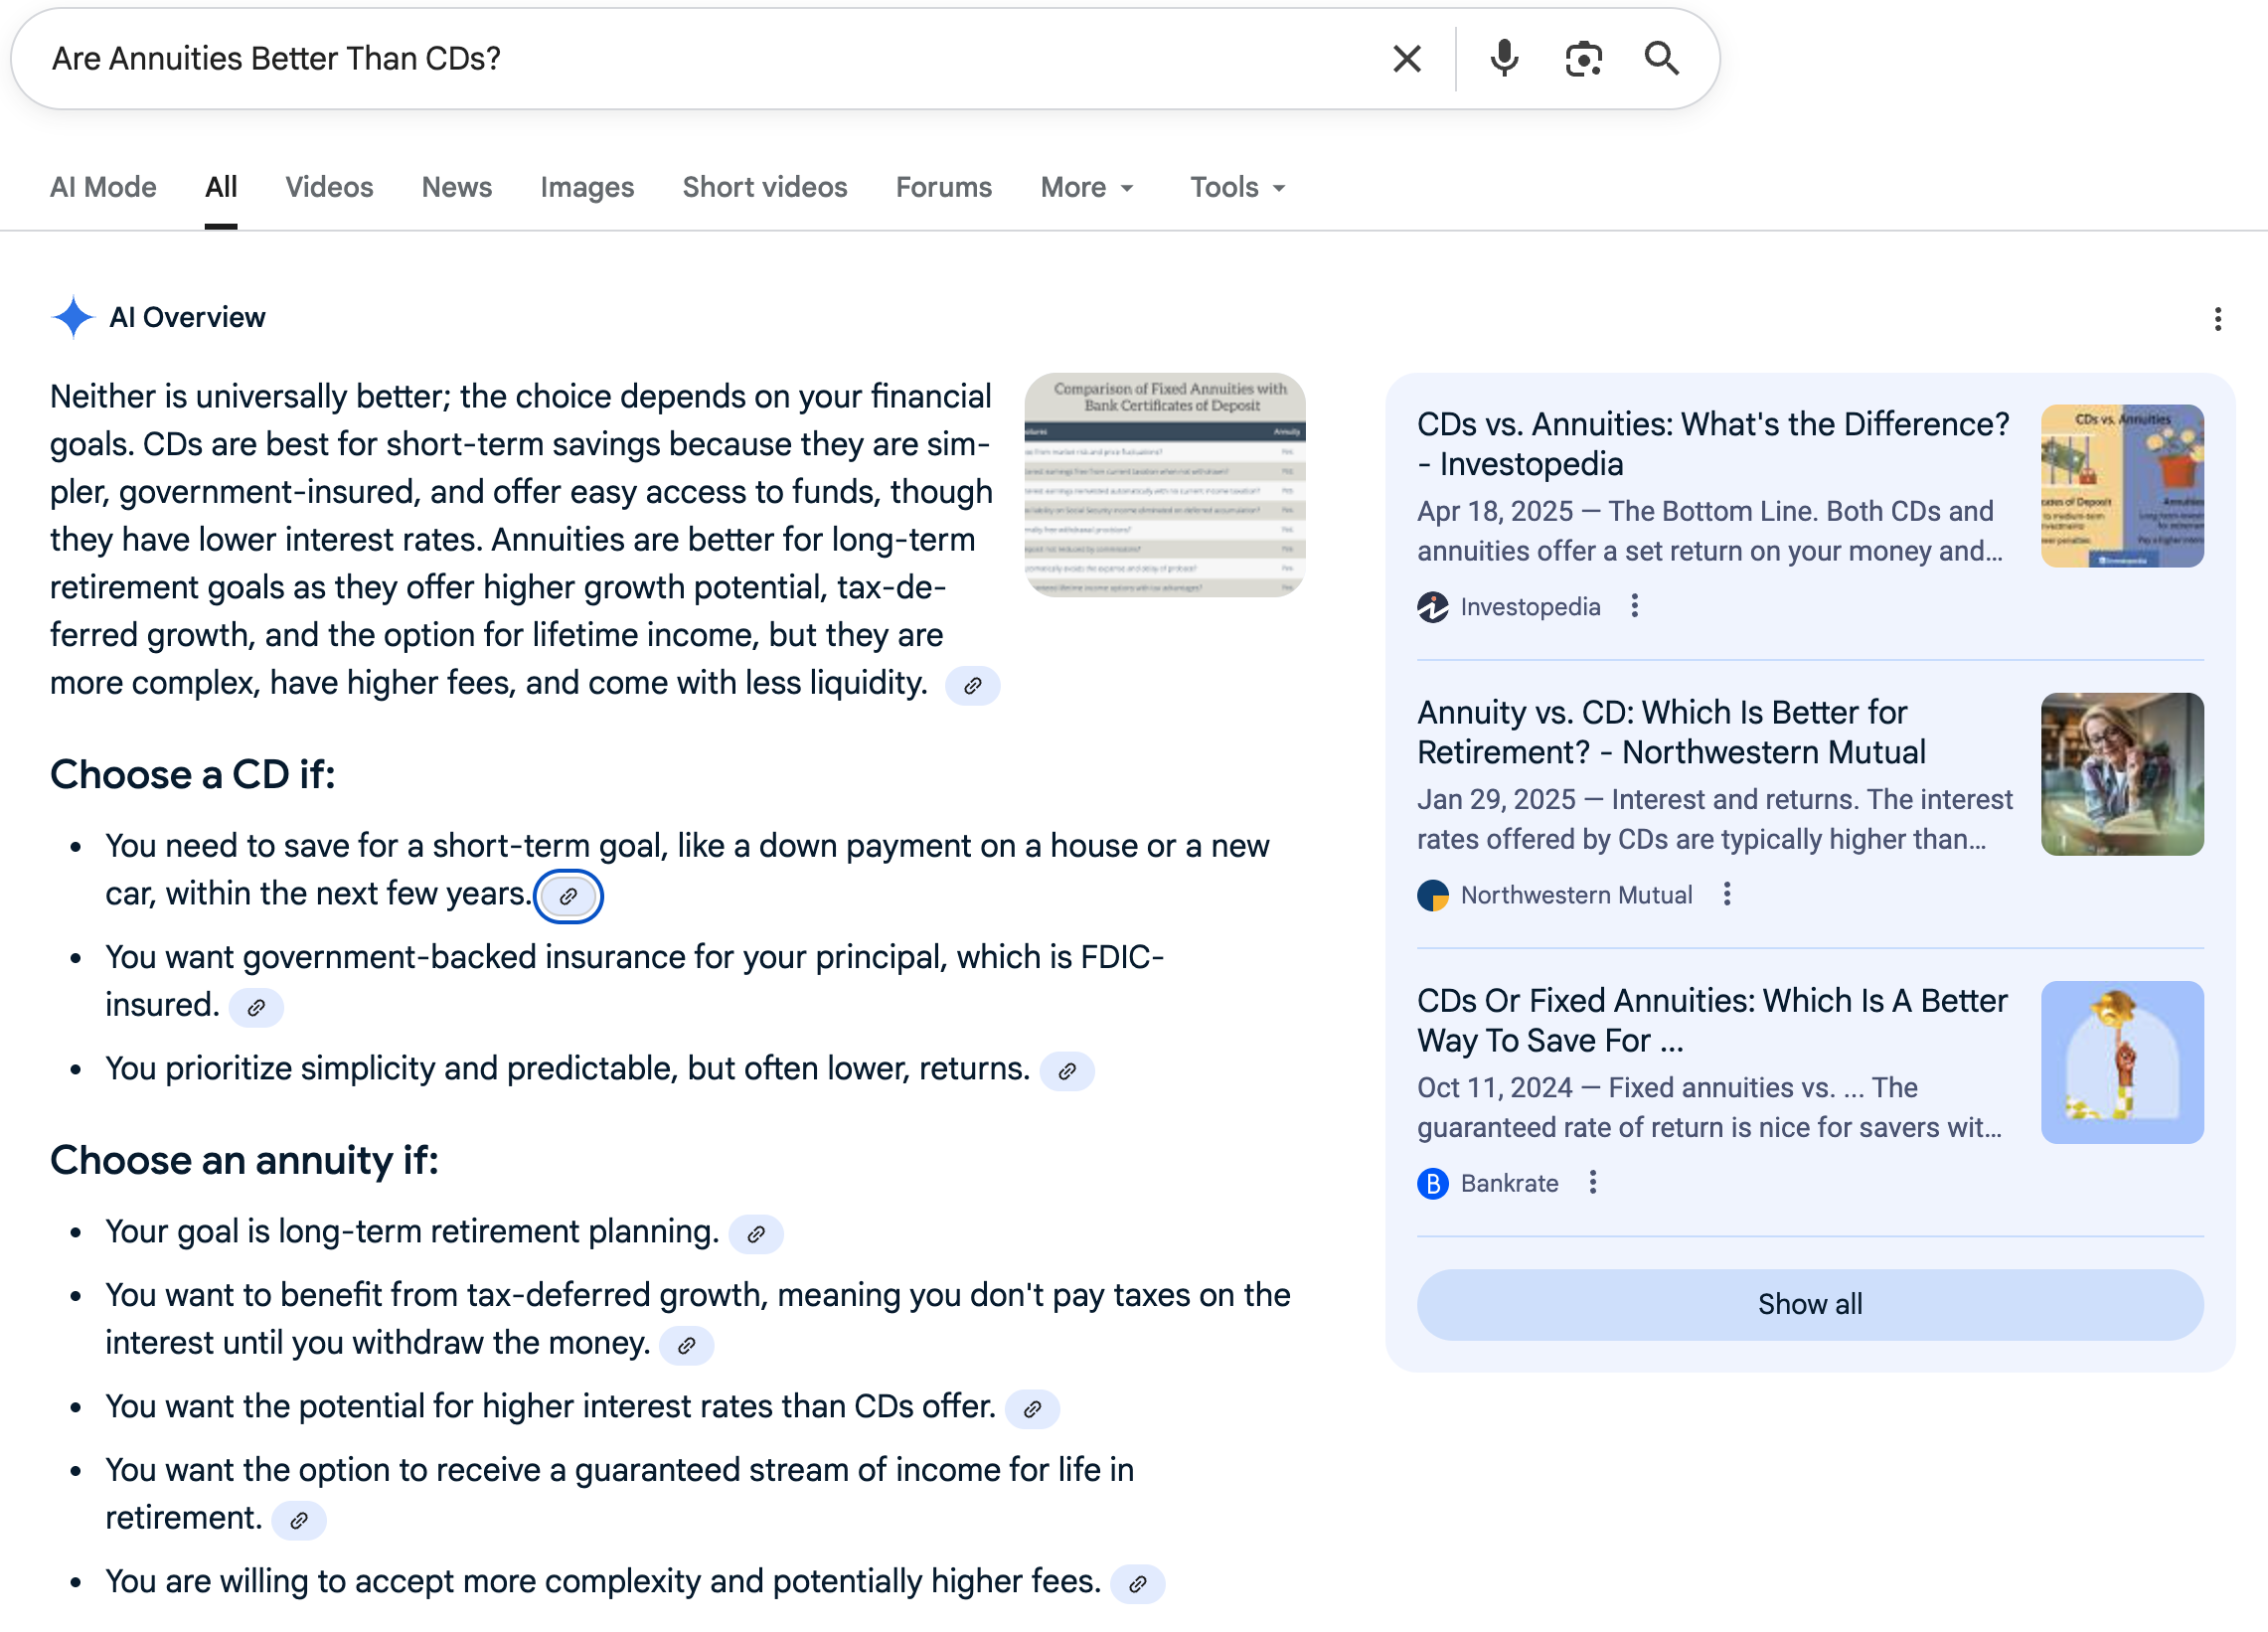Viewport: 2268px width, 1632px height.
Task: Switch to the Videos tab
Action: (329, 187)
